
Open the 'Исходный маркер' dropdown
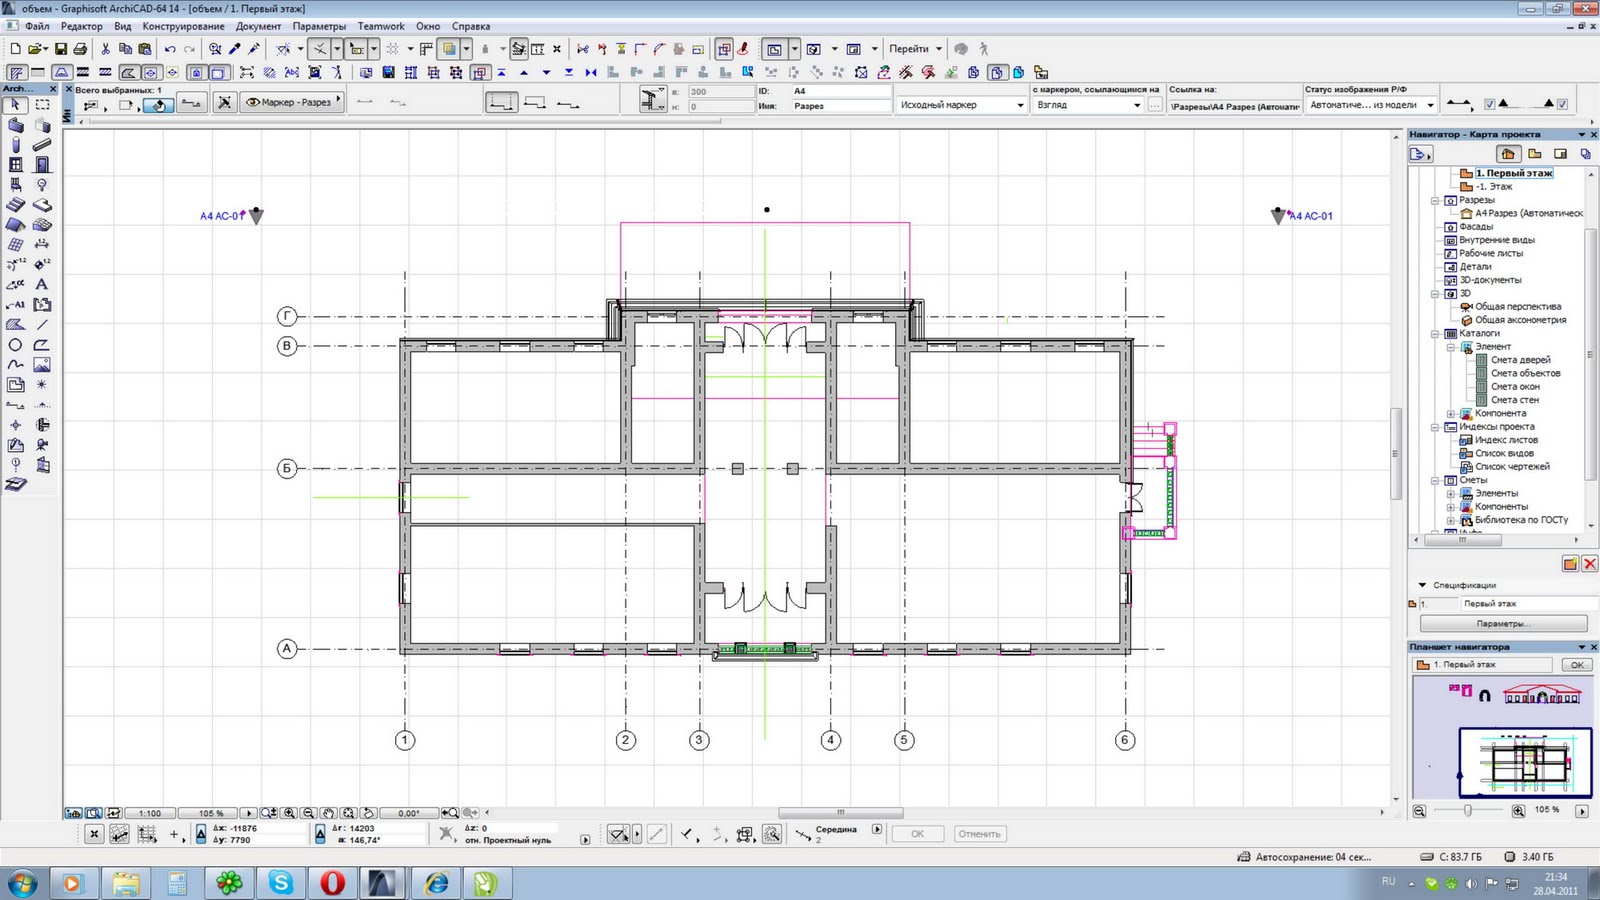[x=962, y=105]
